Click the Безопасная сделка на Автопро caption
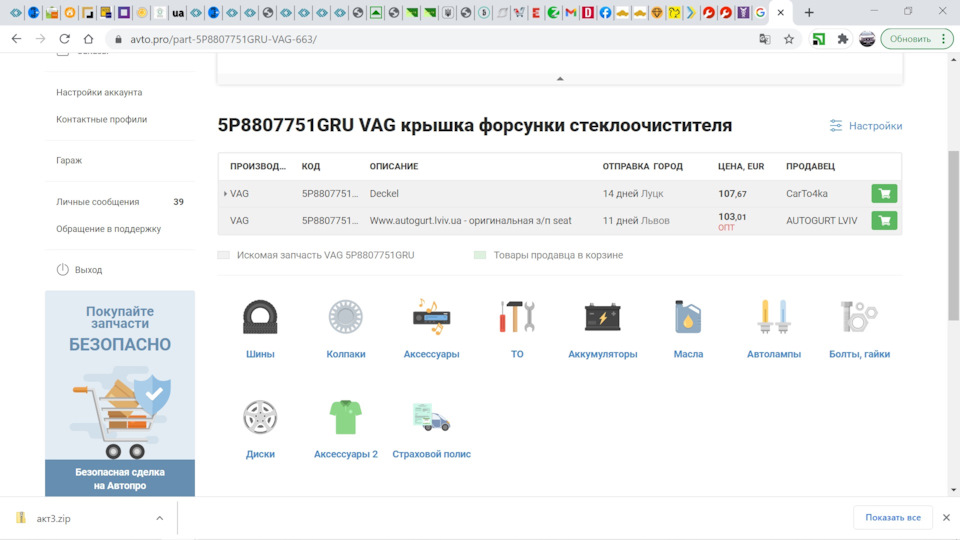The width and height of the screenshot is (960, 540). coord(120,479)
